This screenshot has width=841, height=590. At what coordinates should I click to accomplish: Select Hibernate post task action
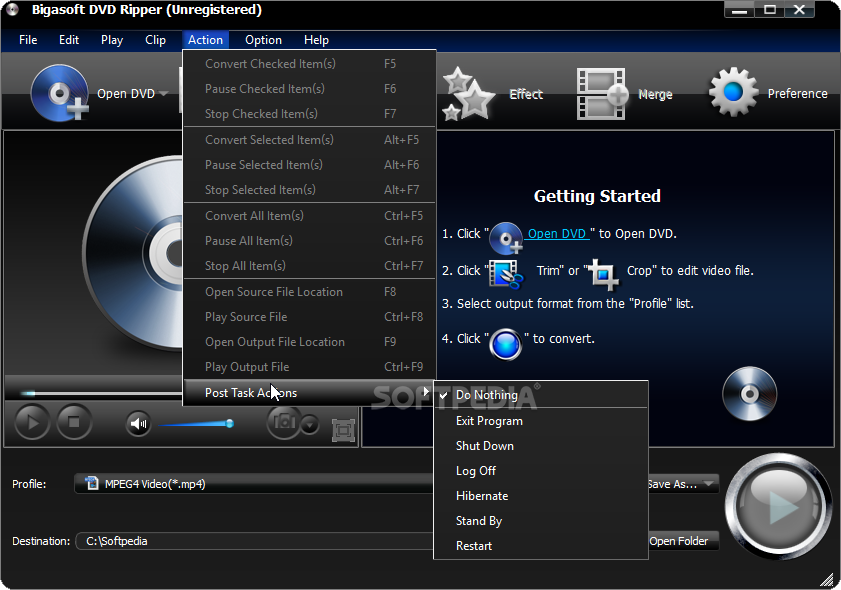[x=541, y=496]
